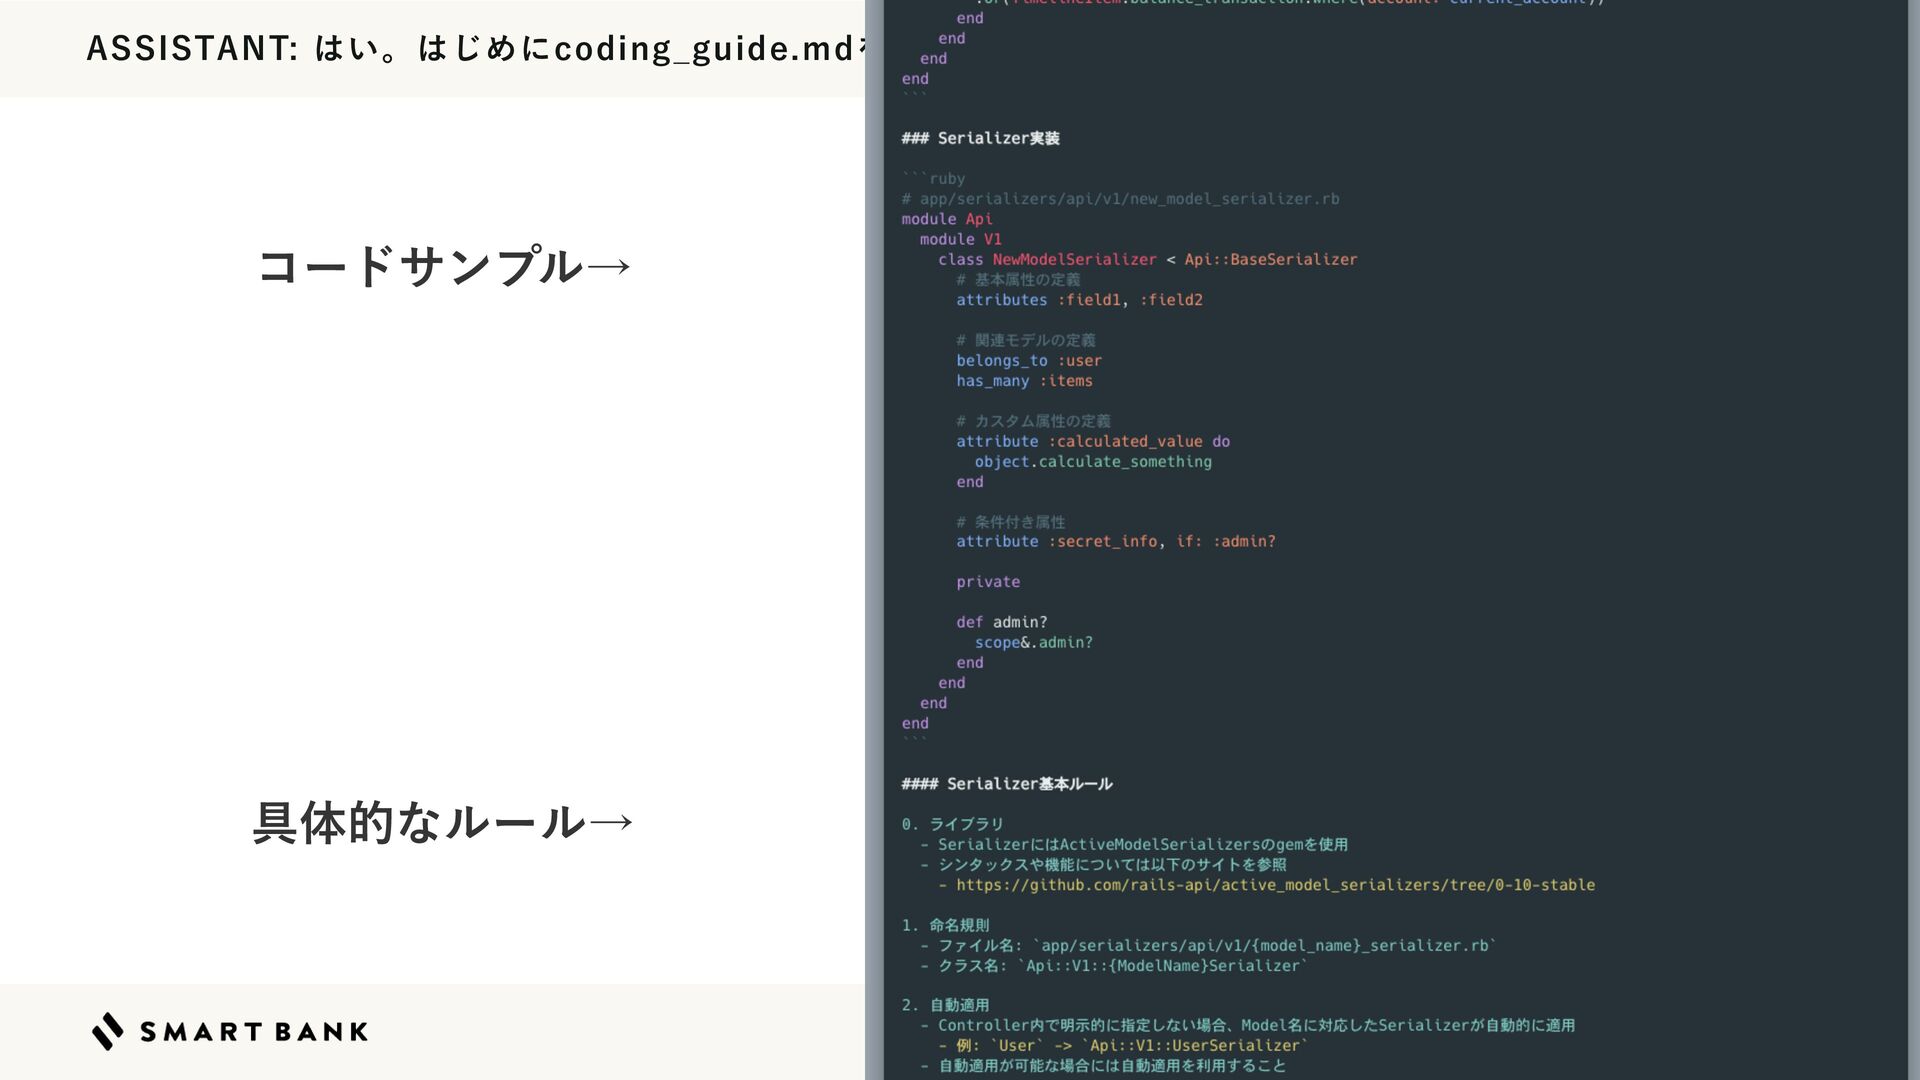Open the active_model_serializers GitHub URL
This screenshot has width=1920, height=1080.
coord(1275,885)
